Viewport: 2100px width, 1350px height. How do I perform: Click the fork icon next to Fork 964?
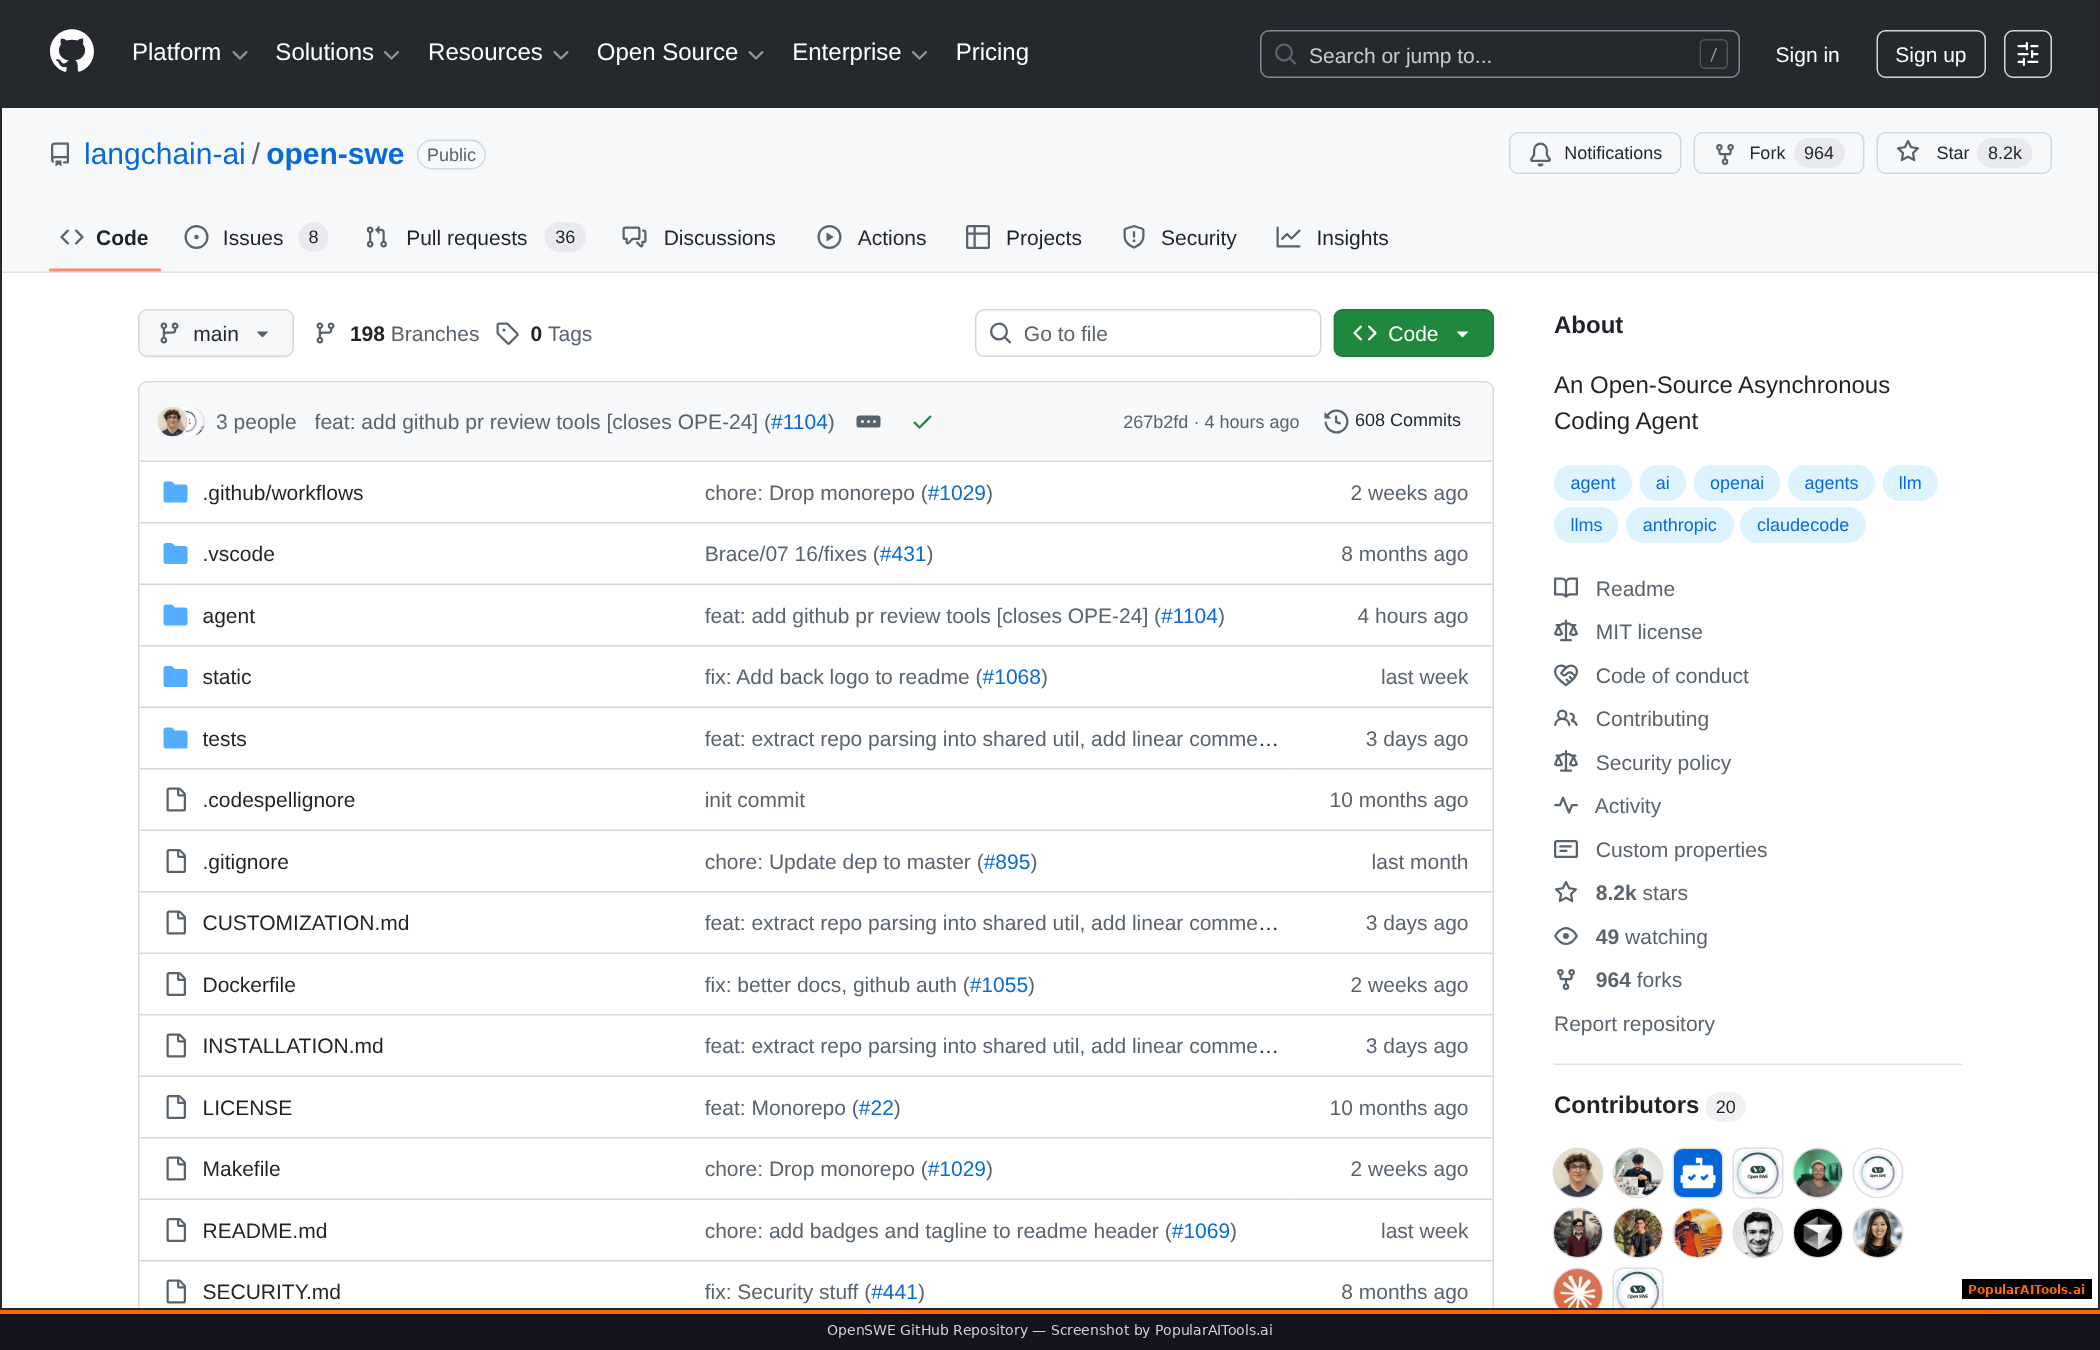pos(1726,153)
